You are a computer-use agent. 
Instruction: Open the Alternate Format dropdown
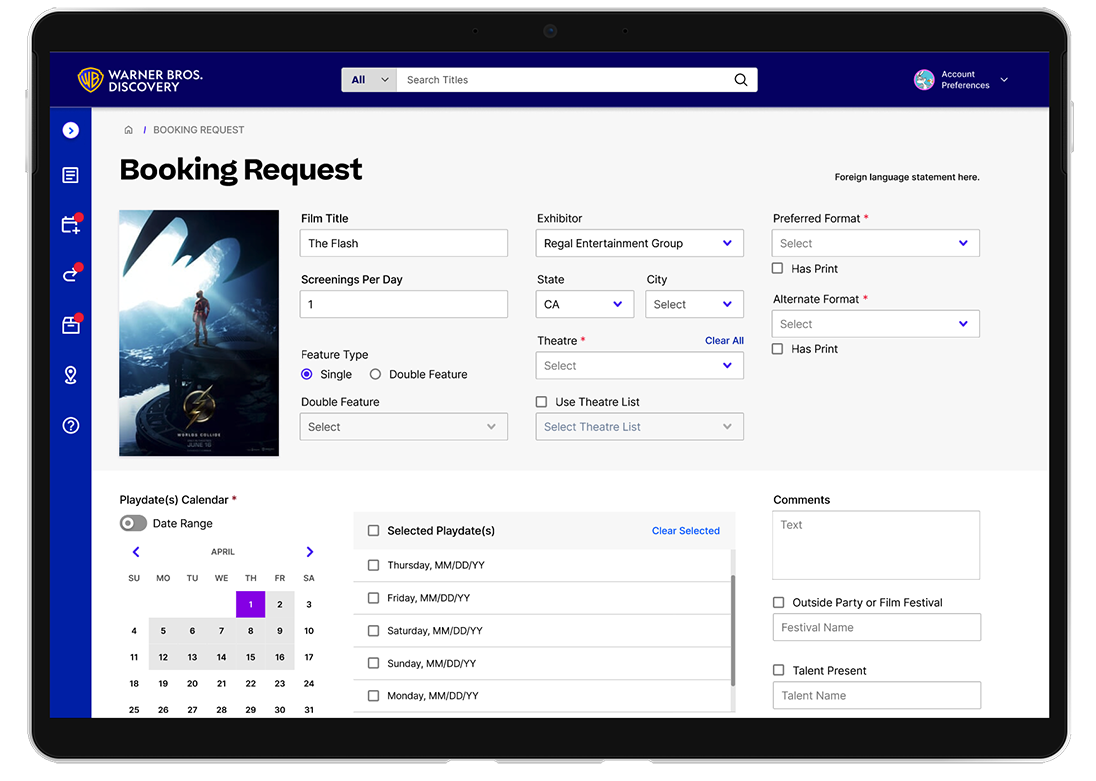pos(876,324)
